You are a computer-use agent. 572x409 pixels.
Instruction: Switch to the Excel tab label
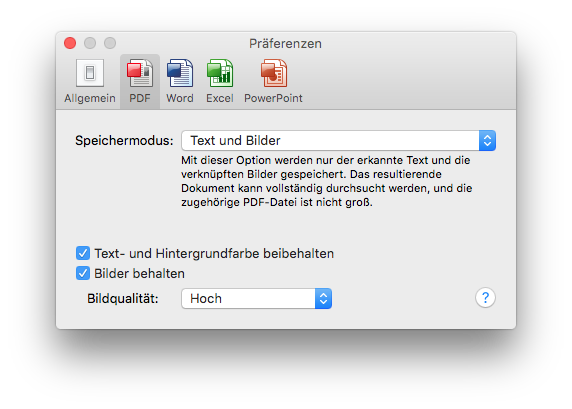220,98
